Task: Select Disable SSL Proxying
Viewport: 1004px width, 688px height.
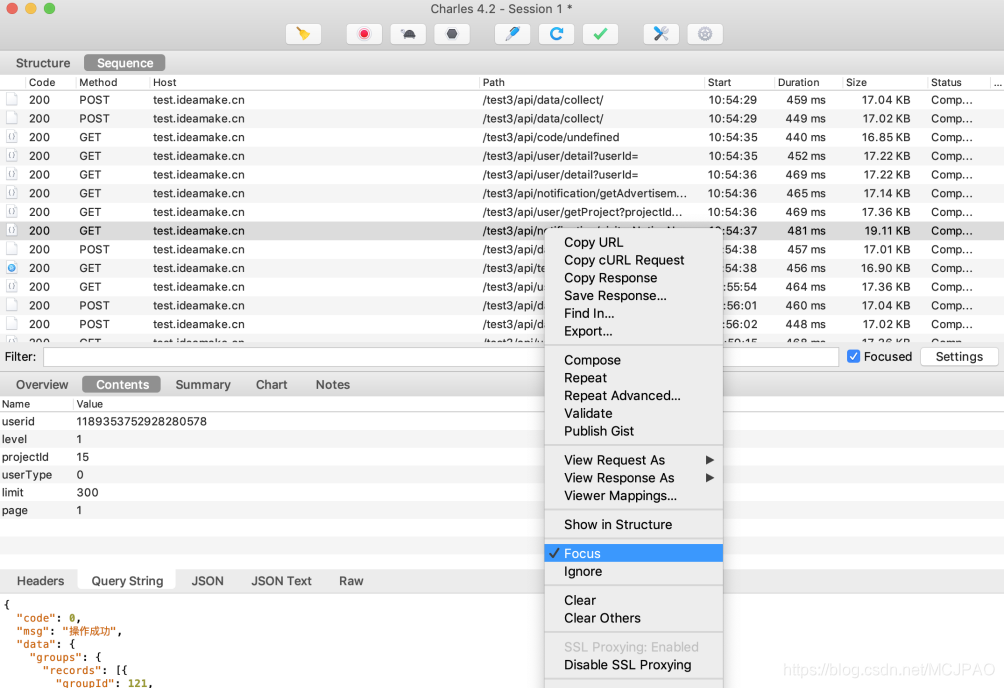Action: coord(628,665)
